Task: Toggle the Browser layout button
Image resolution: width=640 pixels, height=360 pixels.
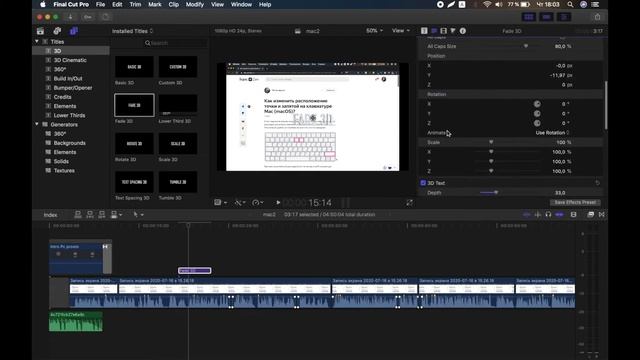Action: [529, 17]
